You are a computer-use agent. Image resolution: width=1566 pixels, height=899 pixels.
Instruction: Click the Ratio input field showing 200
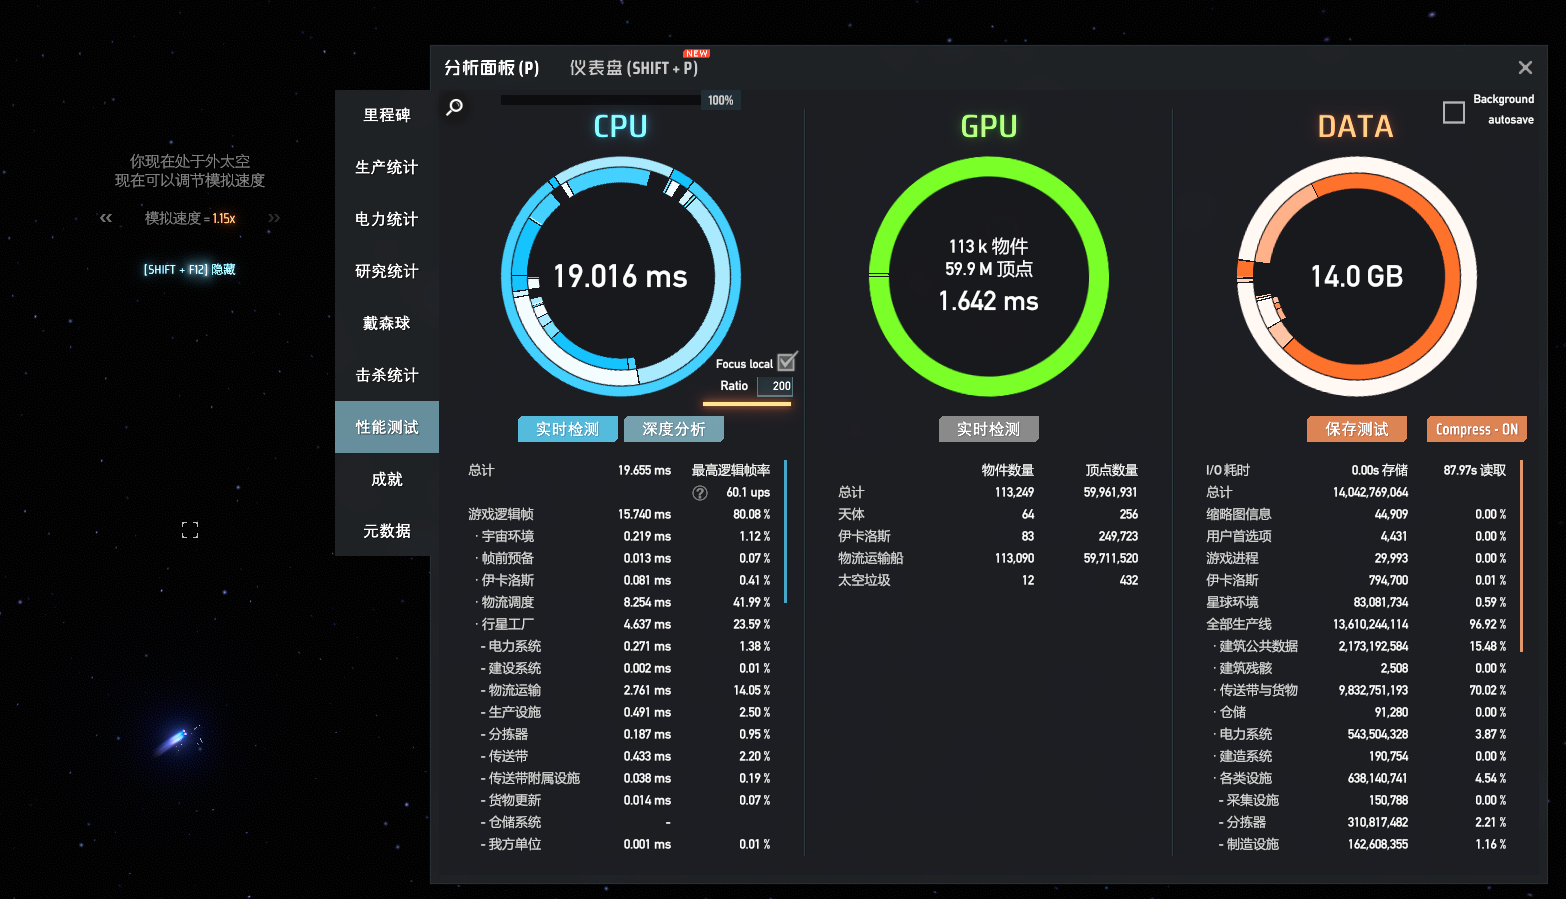pos(775,386)
